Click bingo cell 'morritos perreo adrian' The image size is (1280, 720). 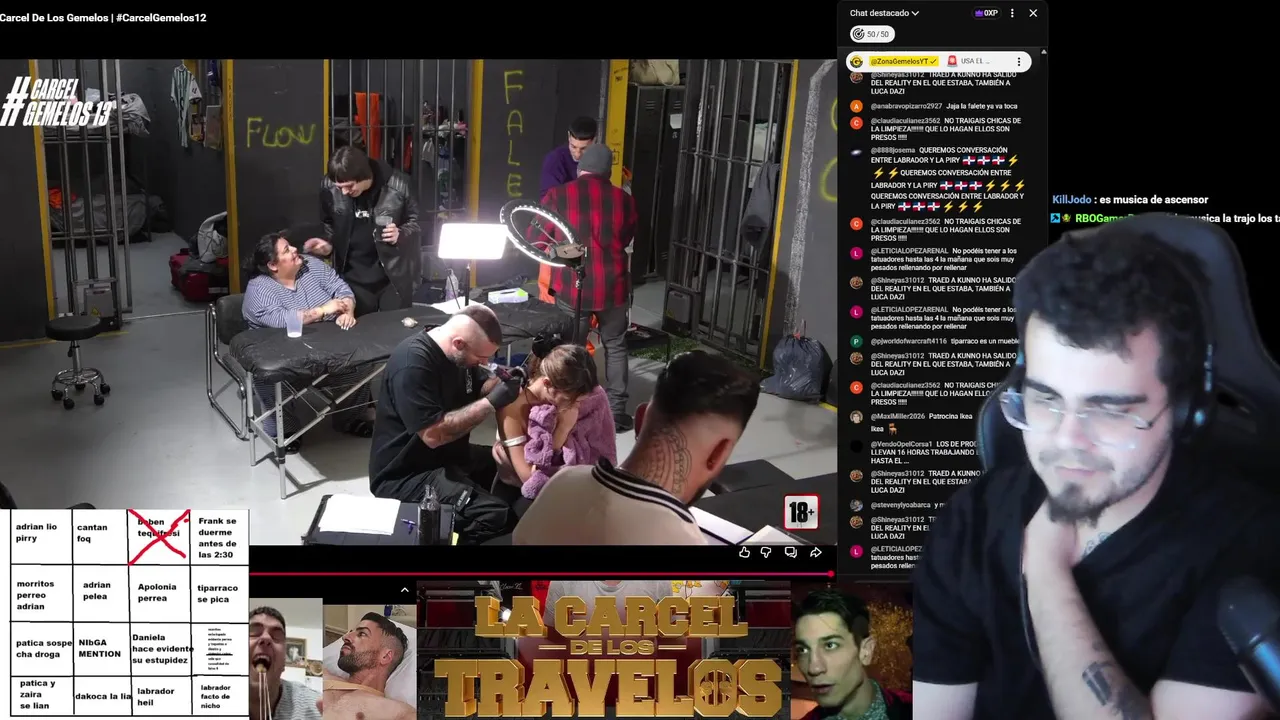39,594
